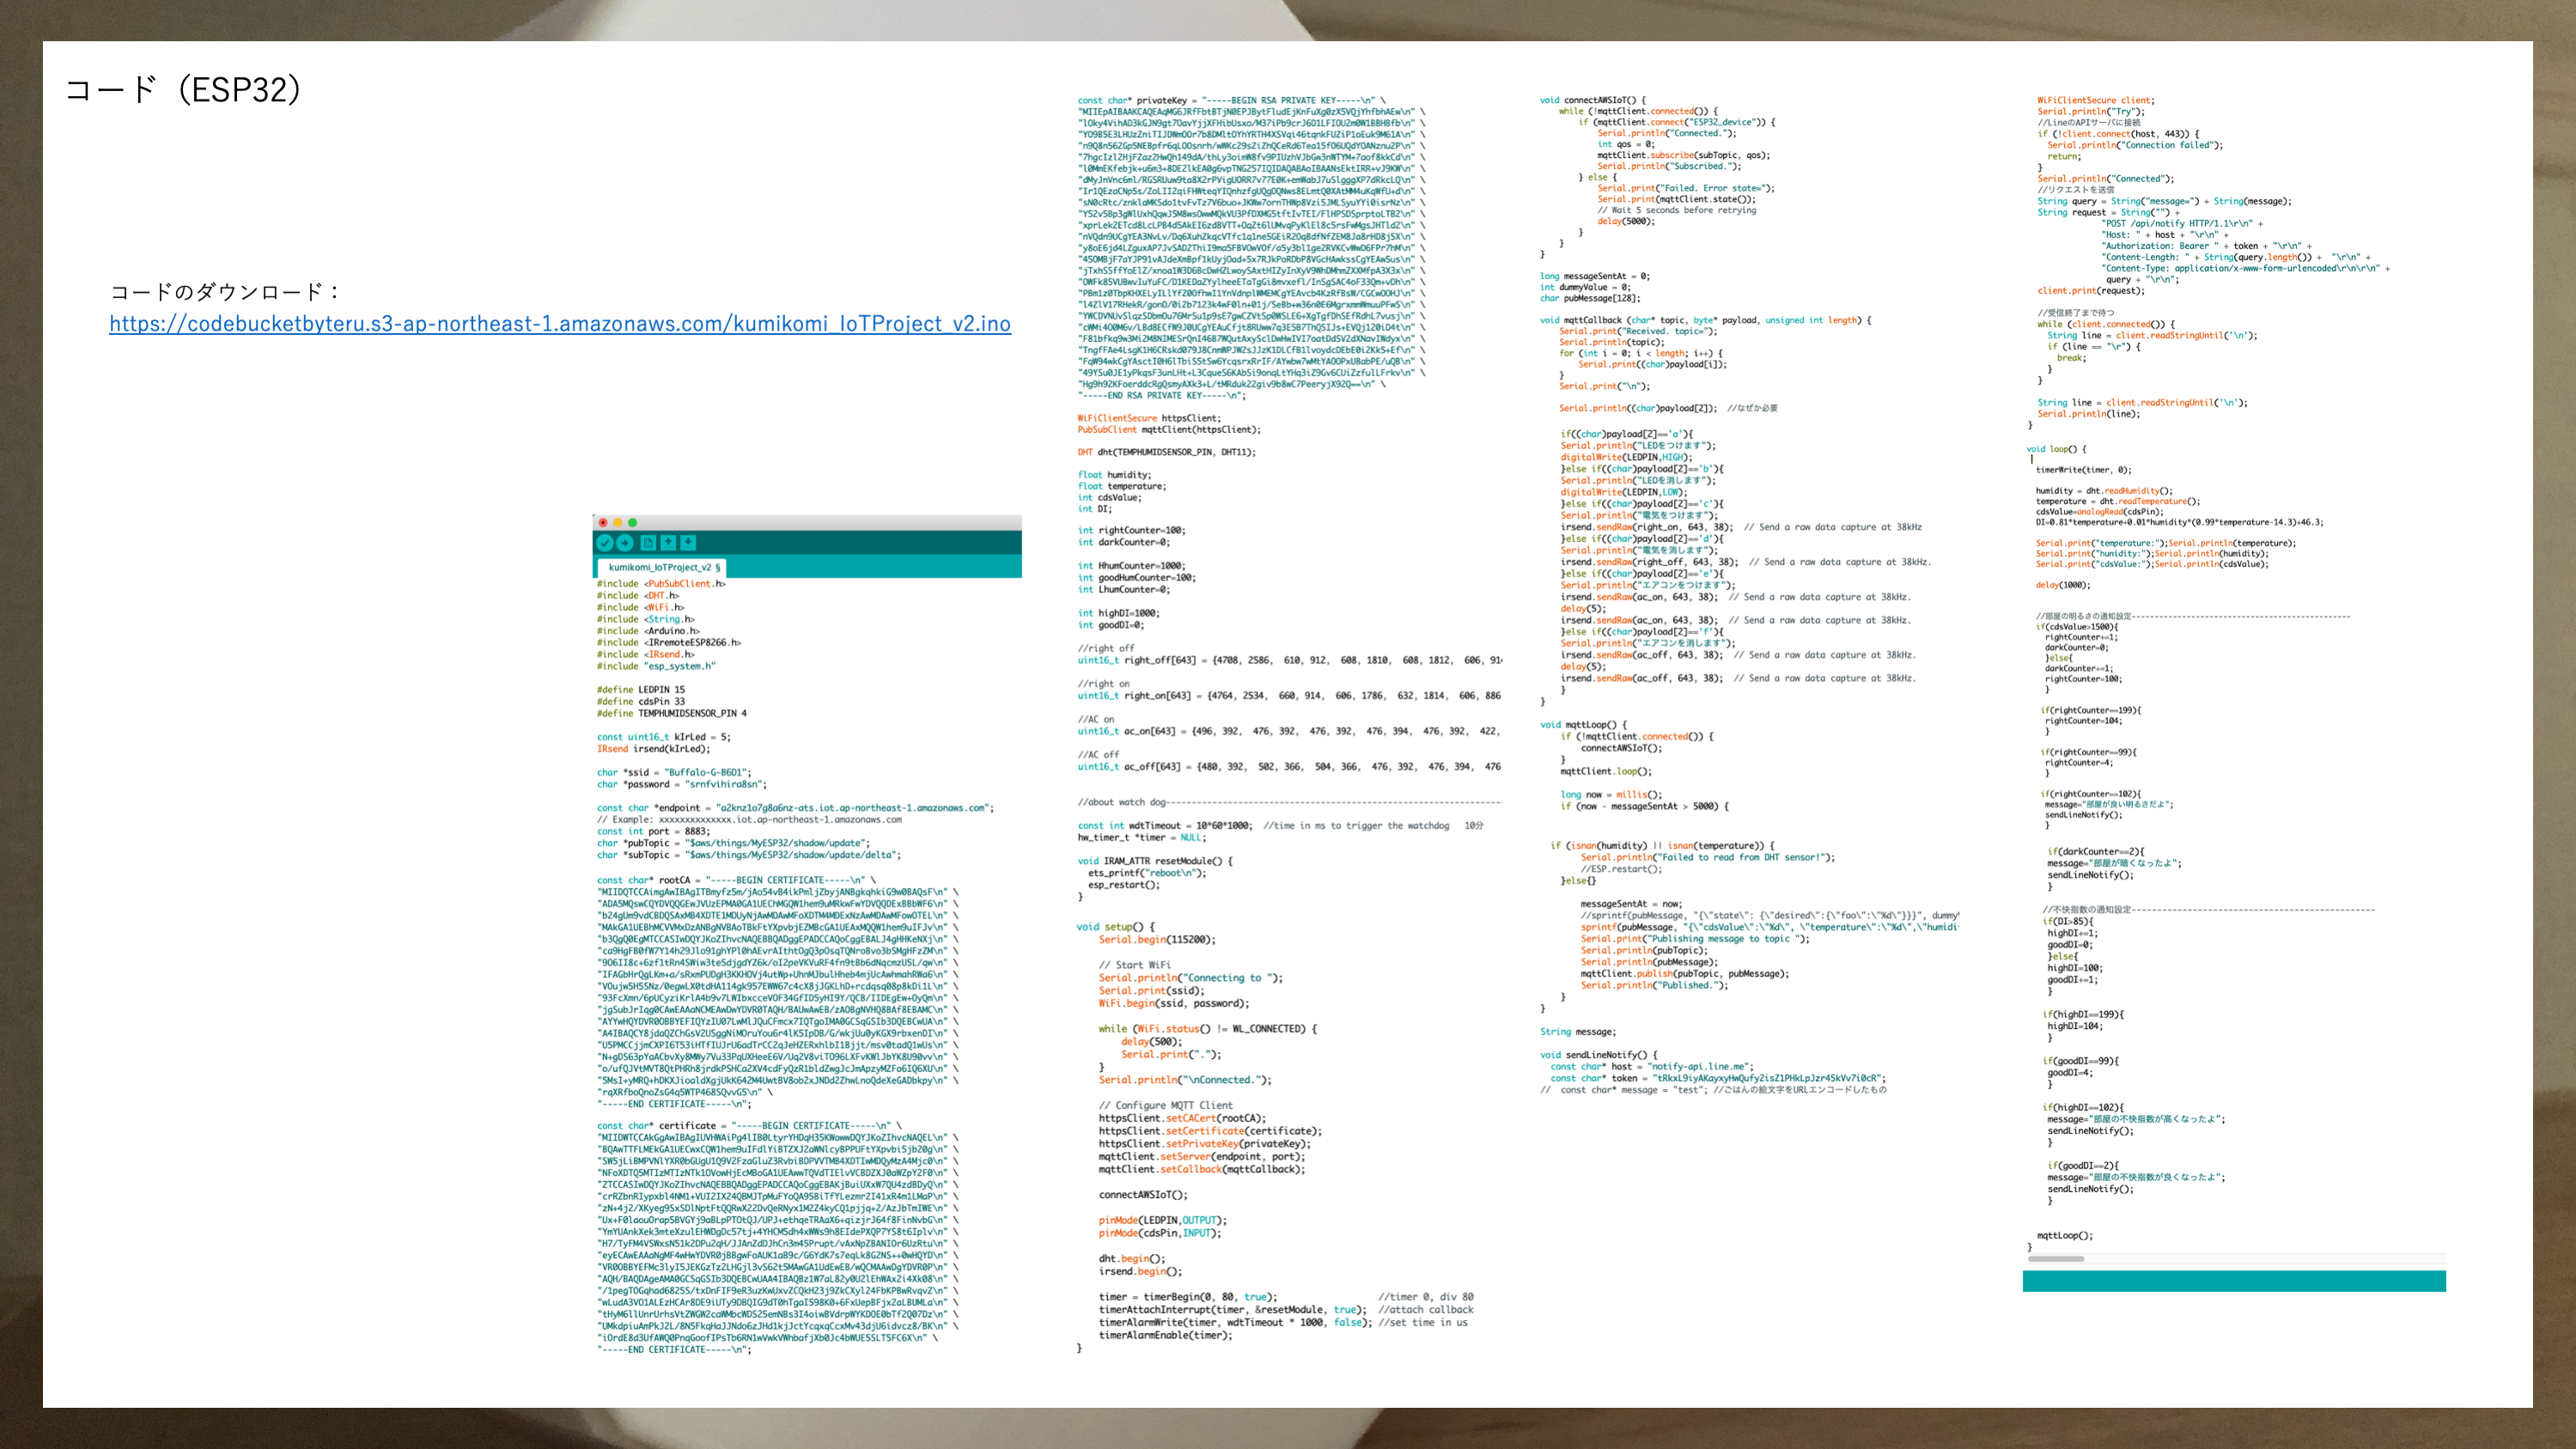Click the Verify checkmark button in Arduino toolbar
Viewport: 2576px width, 1449px height.
point(604,543)
